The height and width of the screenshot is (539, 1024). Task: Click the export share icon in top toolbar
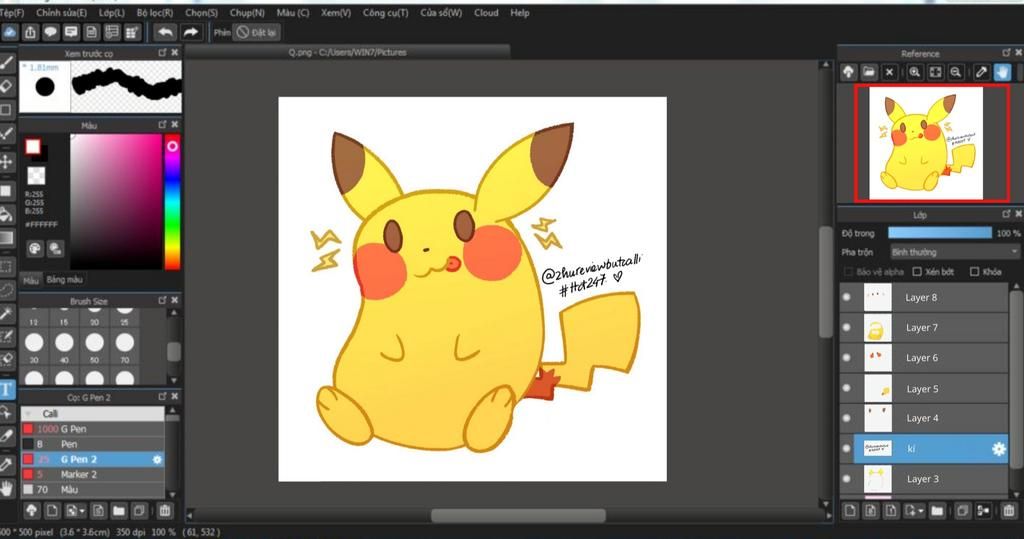[30, 32]
